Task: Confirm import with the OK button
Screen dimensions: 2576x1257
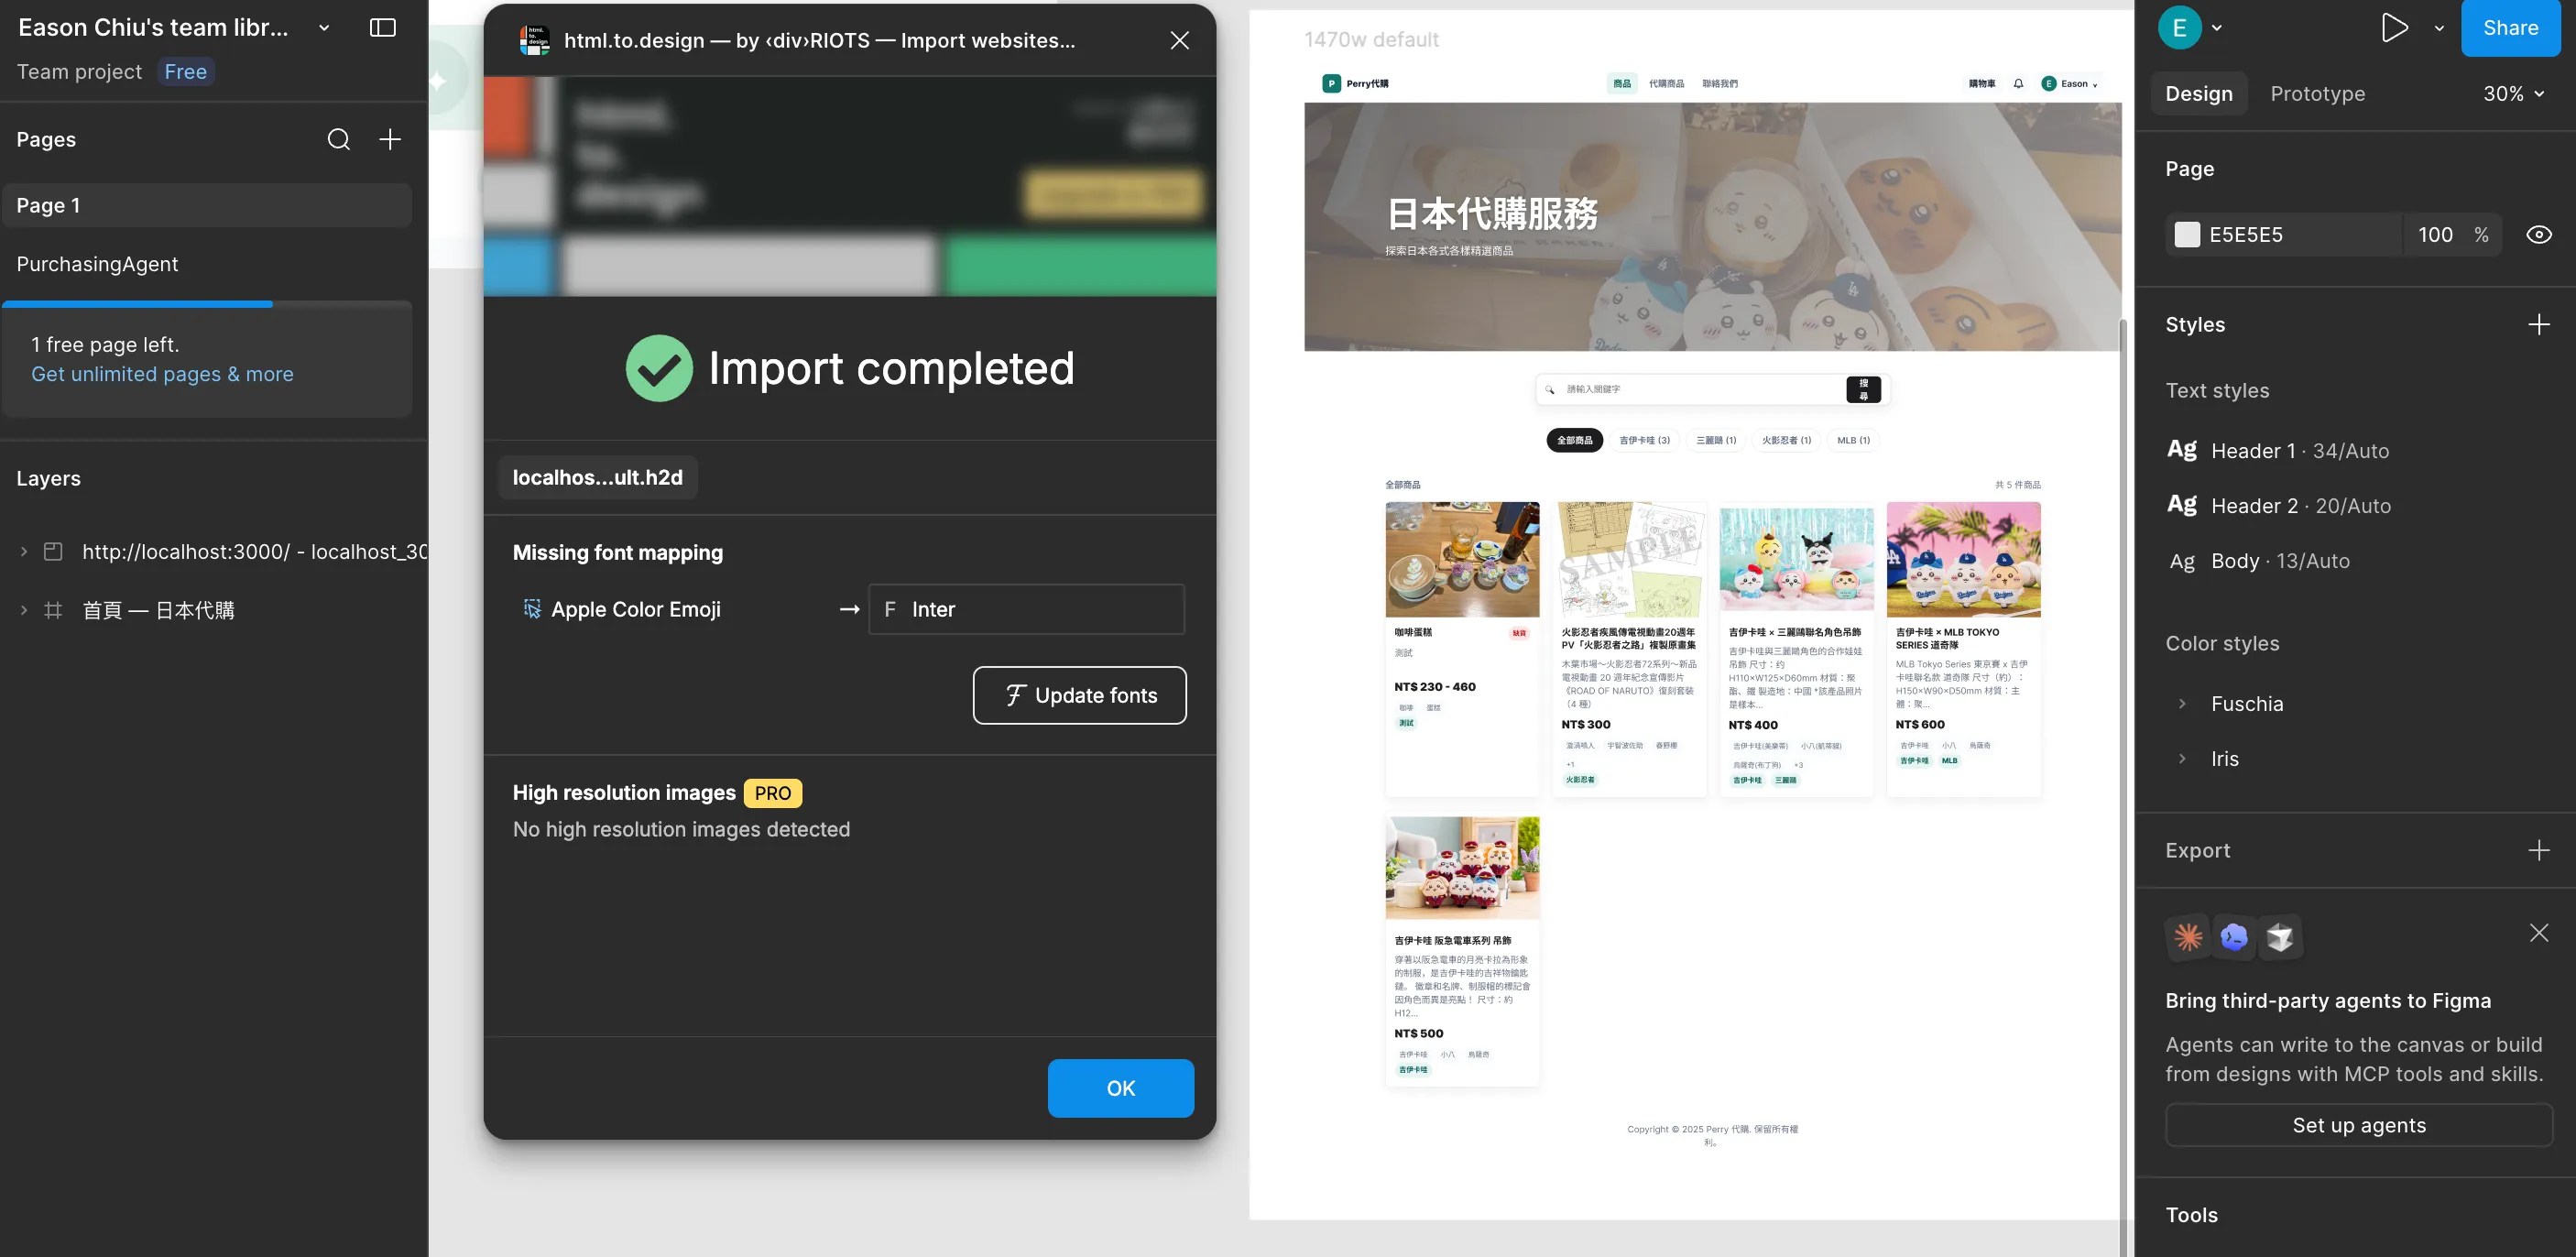Action: pos(1120,1088)
